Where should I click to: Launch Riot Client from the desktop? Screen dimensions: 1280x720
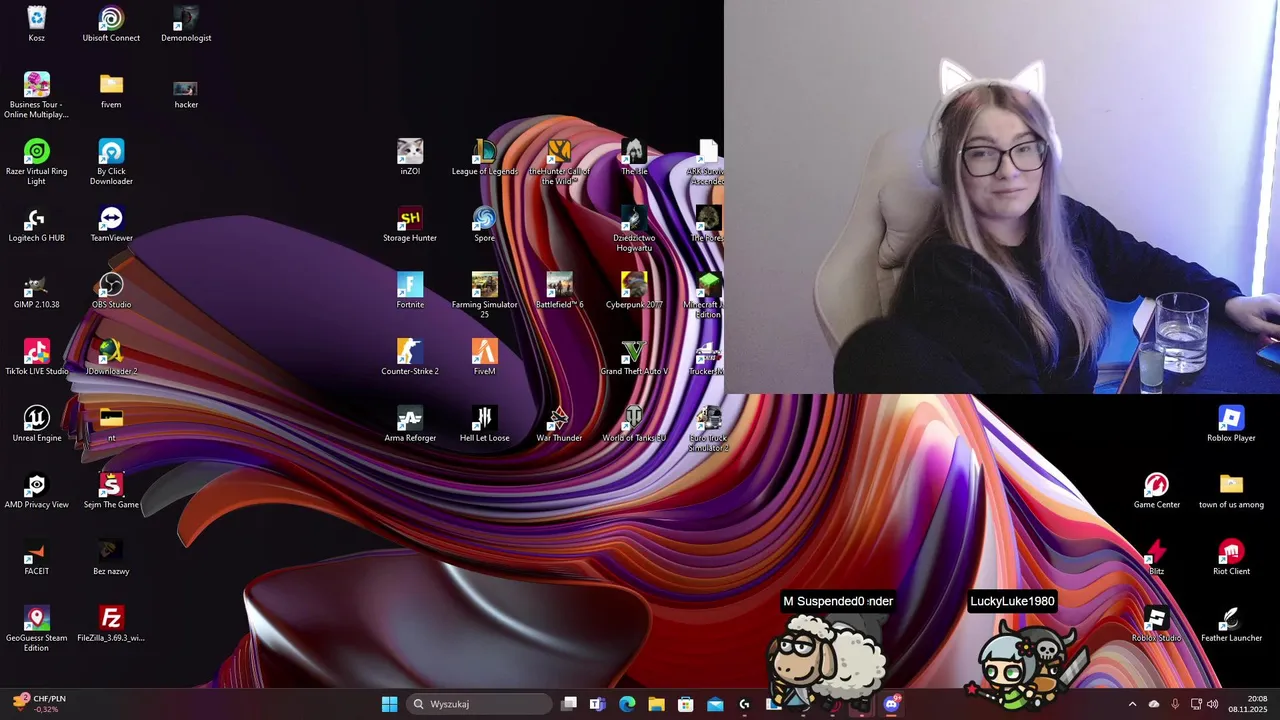coord(1231,557)
